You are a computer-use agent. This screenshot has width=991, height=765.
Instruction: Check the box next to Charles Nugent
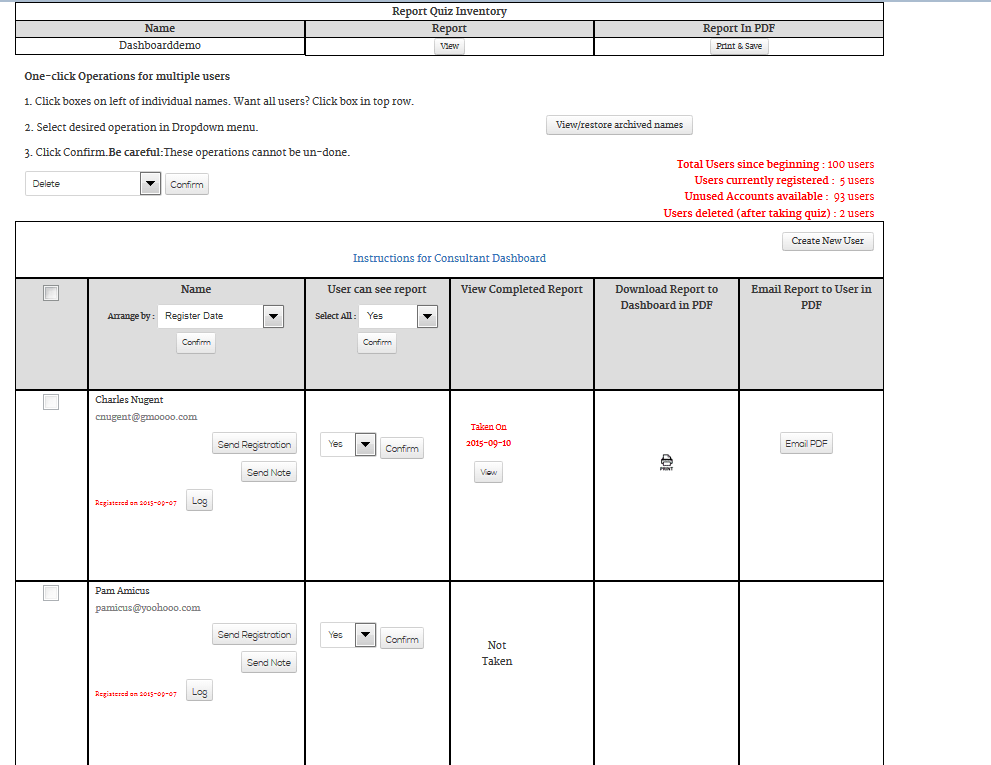click(51, 402)
